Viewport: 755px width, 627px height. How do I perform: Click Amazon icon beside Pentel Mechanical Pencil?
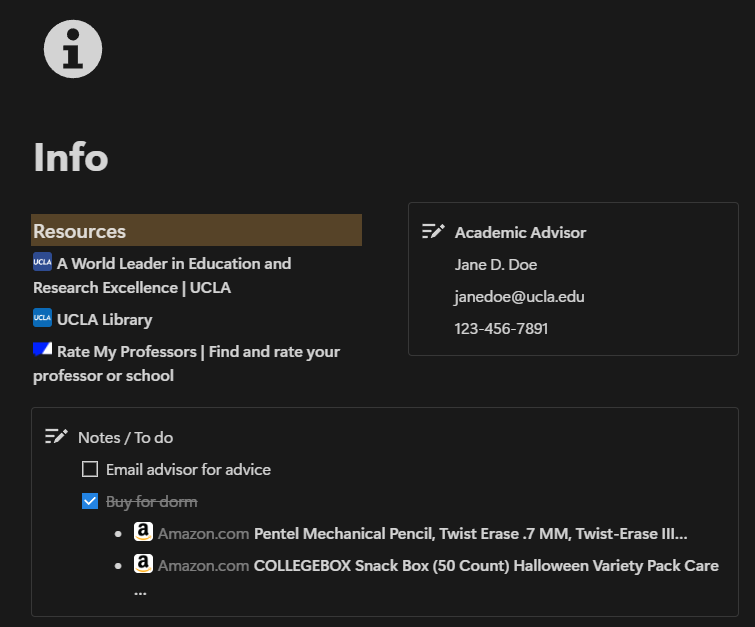click(143, 533)
